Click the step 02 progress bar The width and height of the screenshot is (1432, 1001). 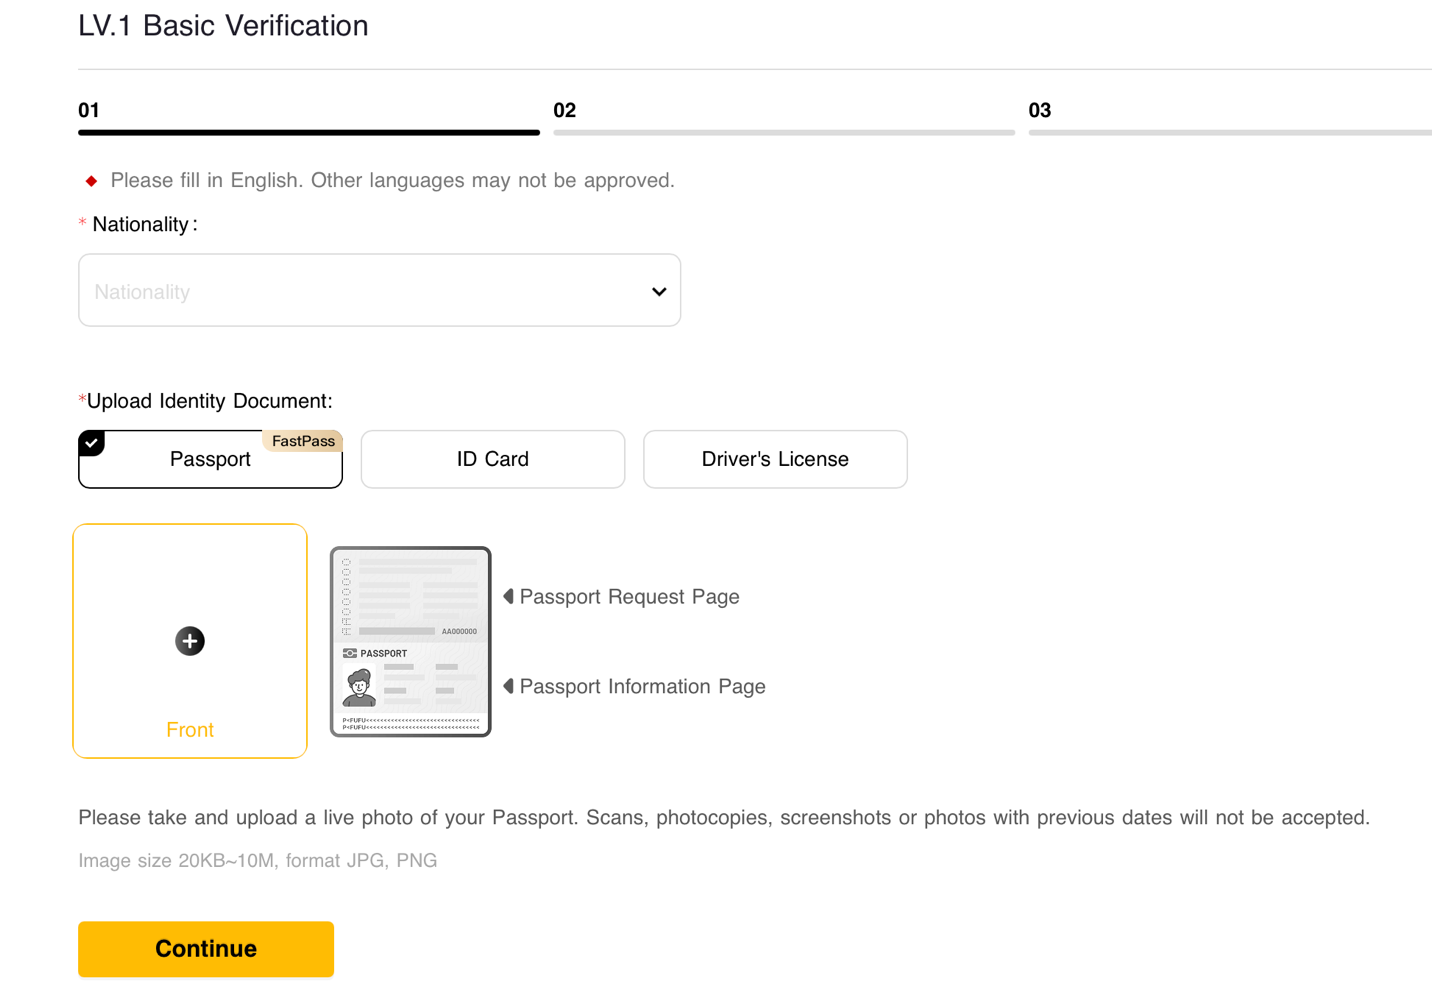(x=784, y=132)
